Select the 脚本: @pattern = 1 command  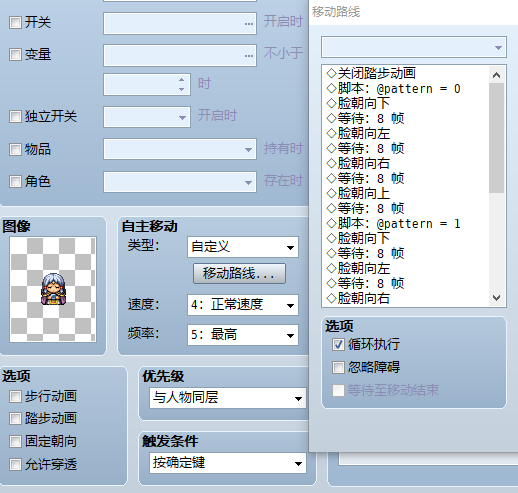pos(394,223)
